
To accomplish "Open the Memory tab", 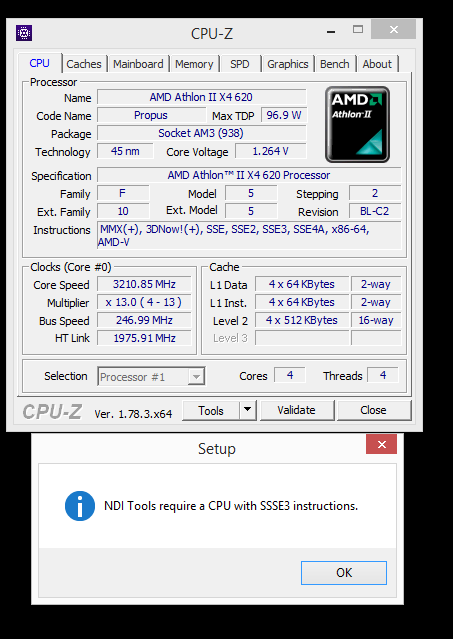I will point(194,64).
